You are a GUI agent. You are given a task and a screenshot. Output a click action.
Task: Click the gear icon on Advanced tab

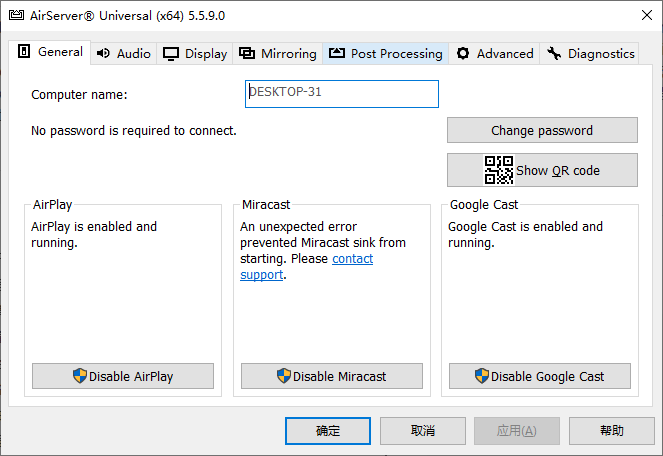463,54
